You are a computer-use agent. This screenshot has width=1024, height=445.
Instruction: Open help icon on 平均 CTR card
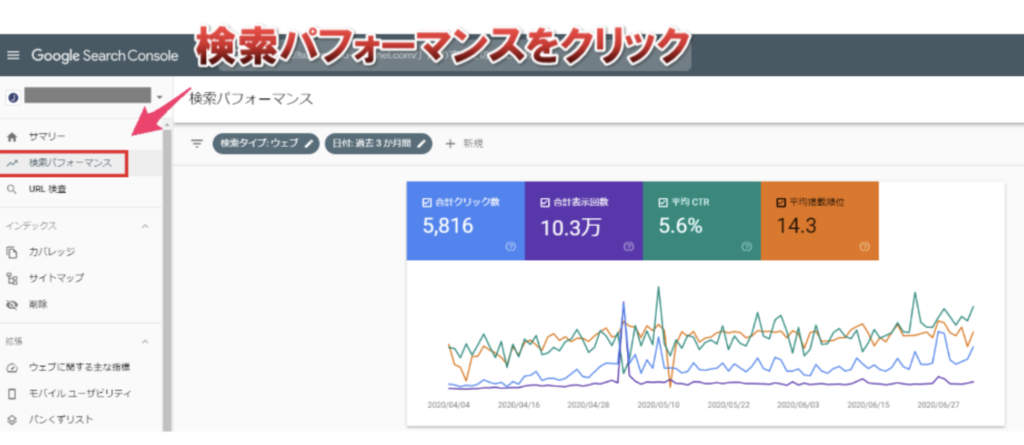coord(746,247)
